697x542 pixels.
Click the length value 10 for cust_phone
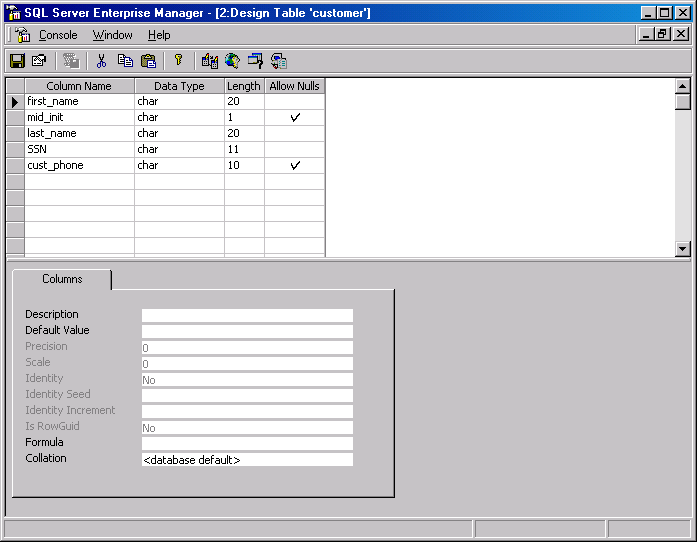point(244,165)
